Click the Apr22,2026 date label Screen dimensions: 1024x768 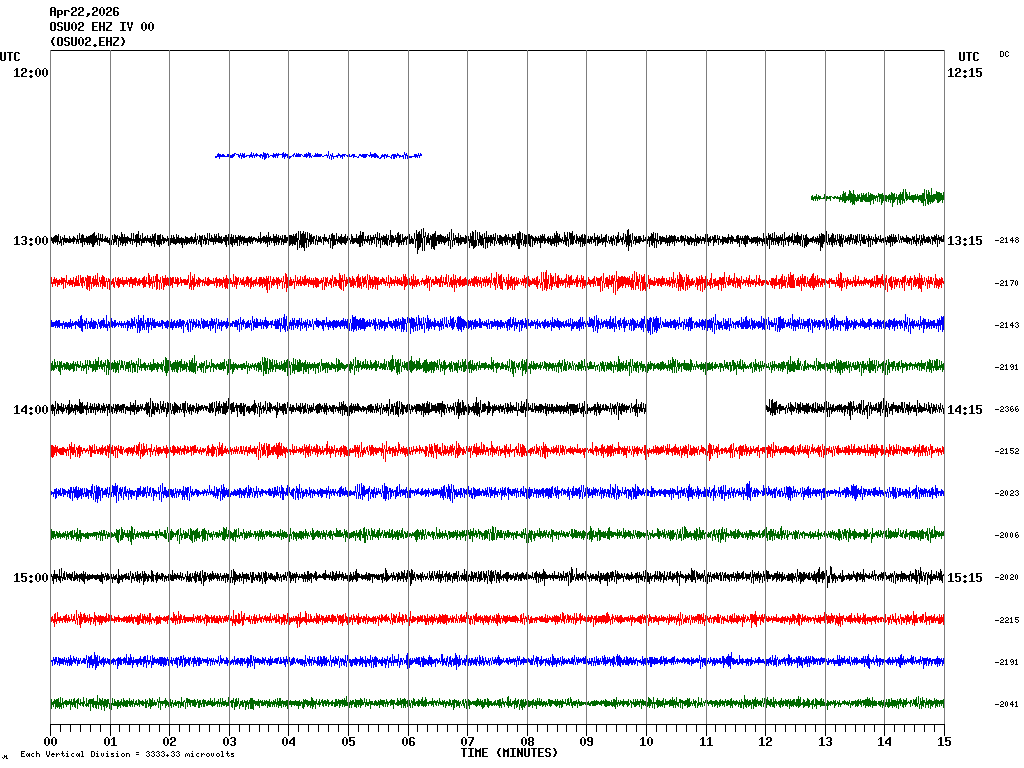point(84,12)
